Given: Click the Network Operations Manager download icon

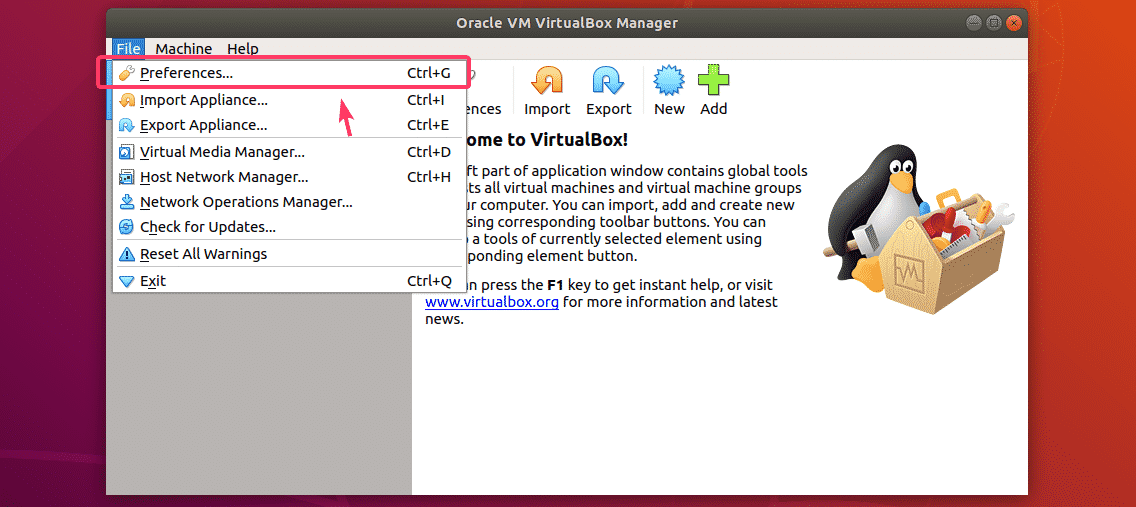Looking at the screenshot, I should coord(127,202).
